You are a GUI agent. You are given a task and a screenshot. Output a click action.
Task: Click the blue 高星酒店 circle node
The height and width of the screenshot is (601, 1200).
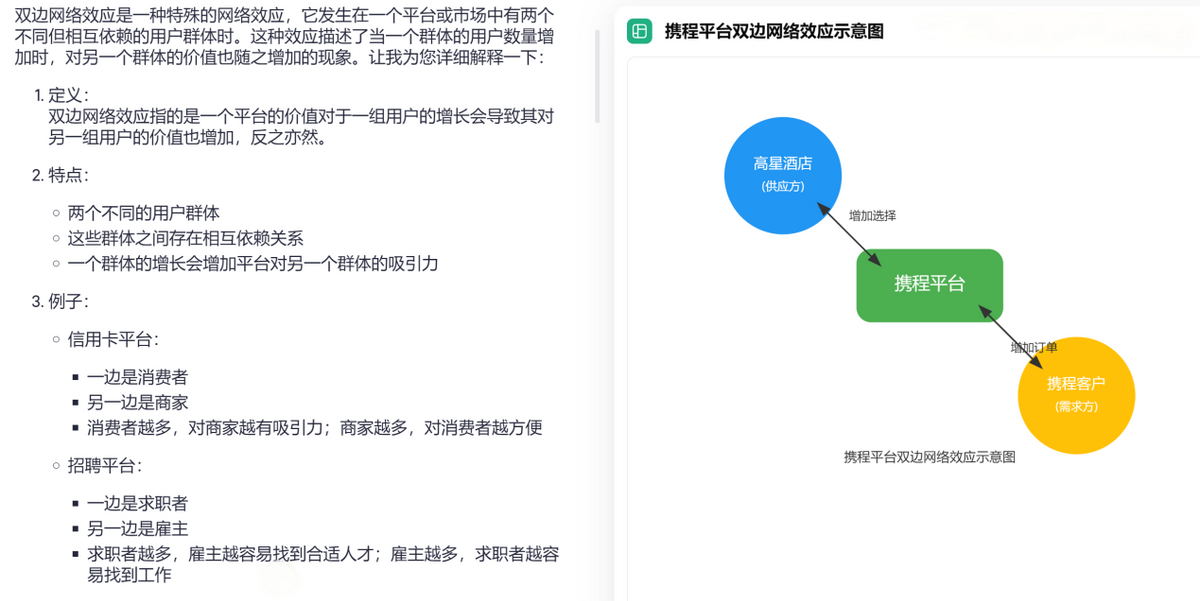coord(783,174)
